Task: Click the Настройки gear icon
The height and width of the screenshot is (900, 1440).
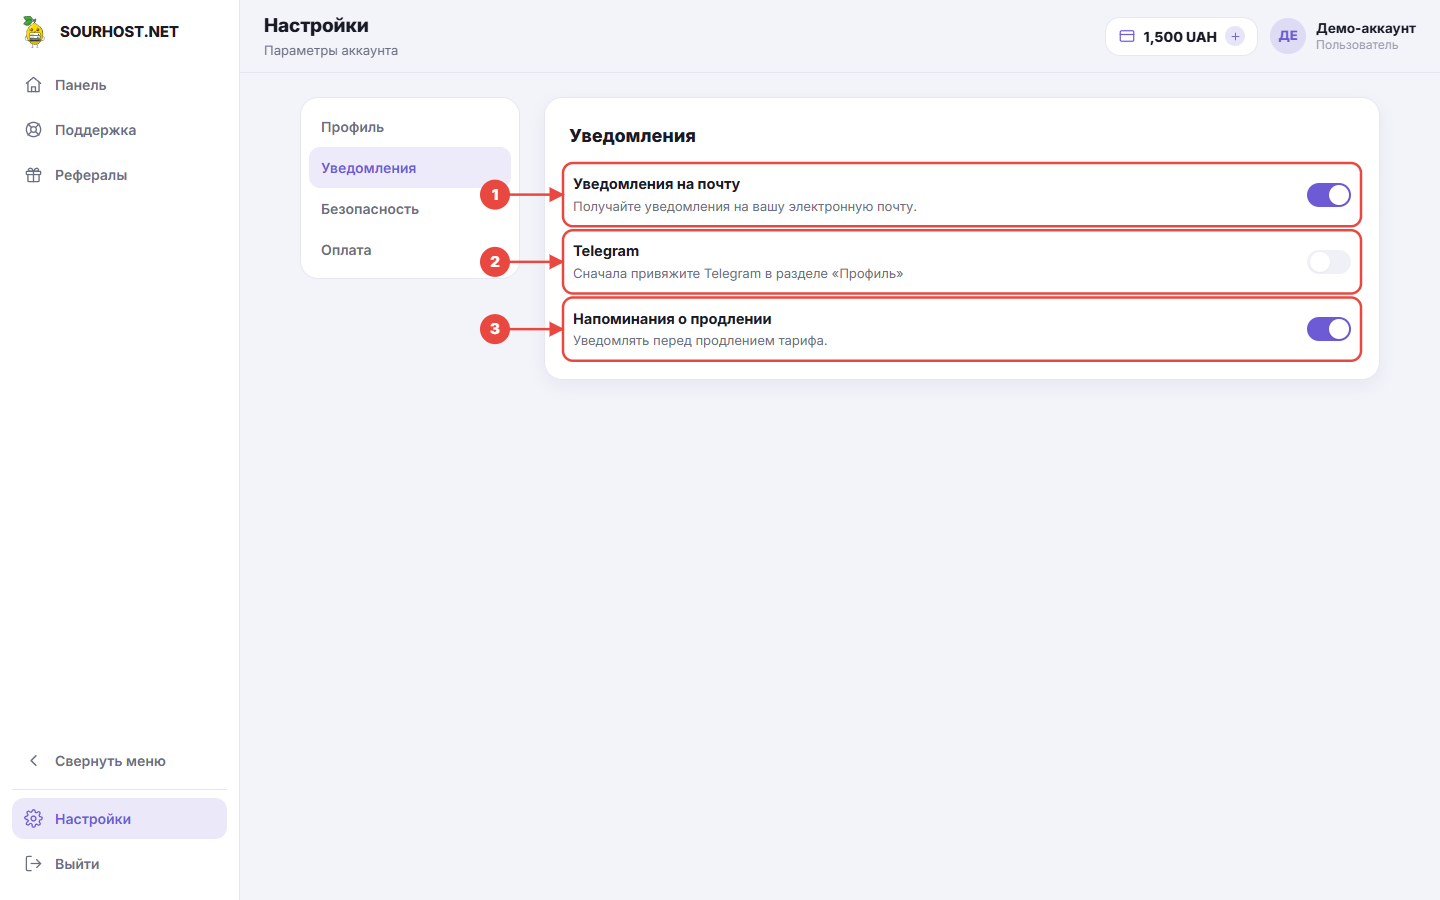Action: click(x=34, y=819)
